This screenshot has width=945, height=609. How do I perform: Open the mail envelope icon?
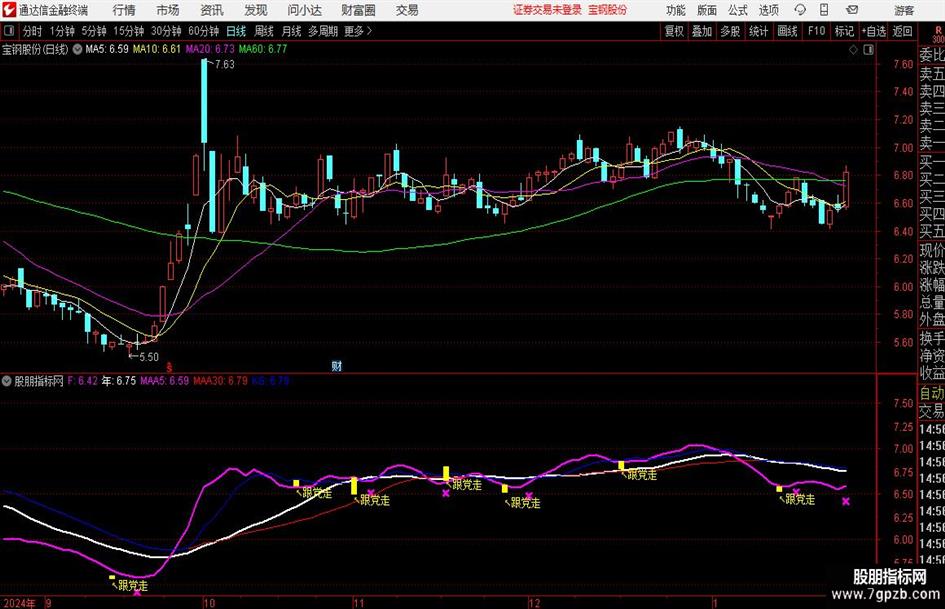click(x=852, y=10)
